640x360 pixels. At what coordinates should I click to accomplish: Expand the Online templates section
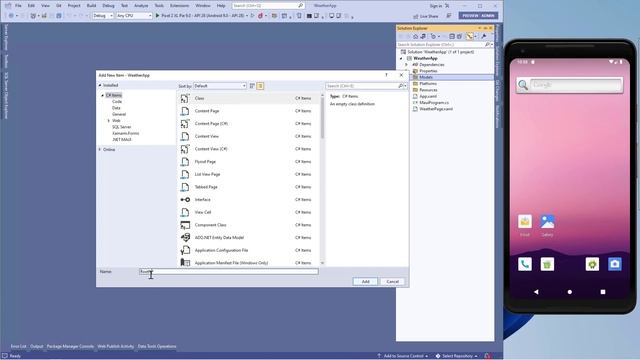click(x=100, y=149)
